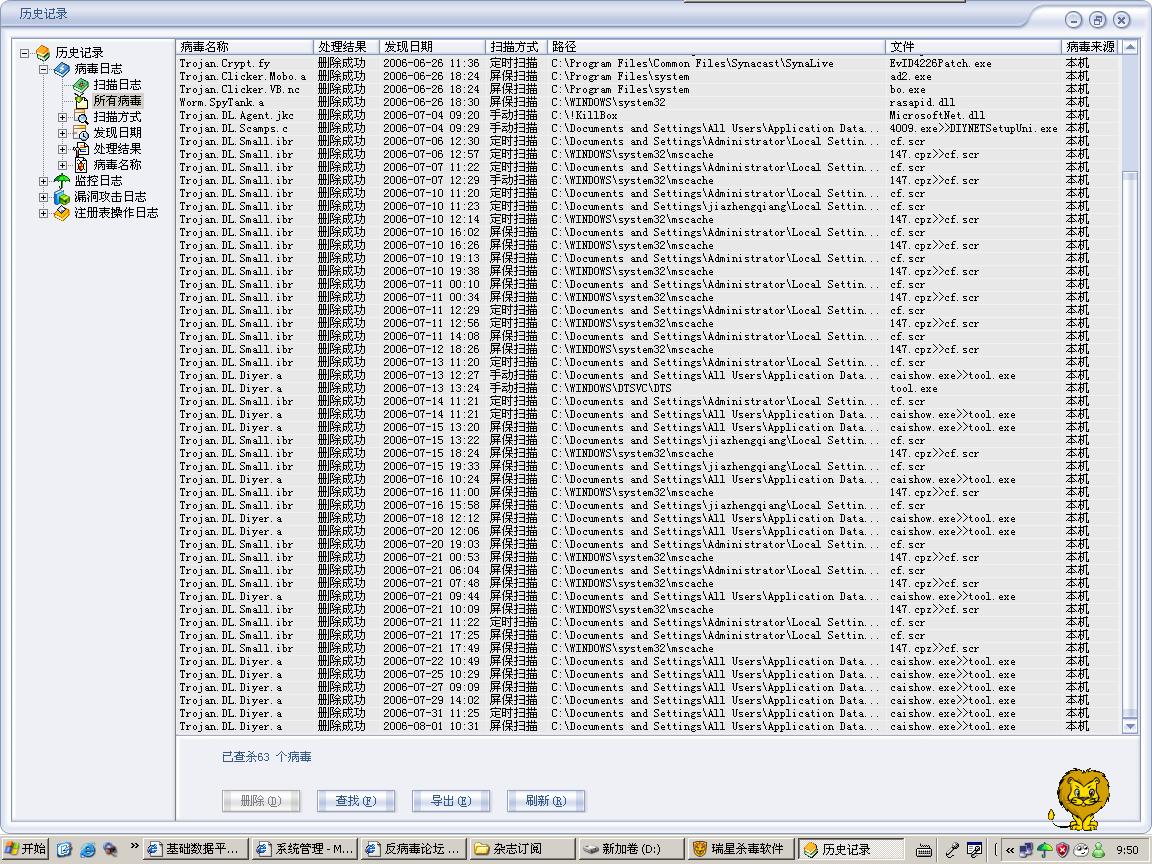
Task: Sort by 病毒名称 column header
Action: tap(204, 47)
